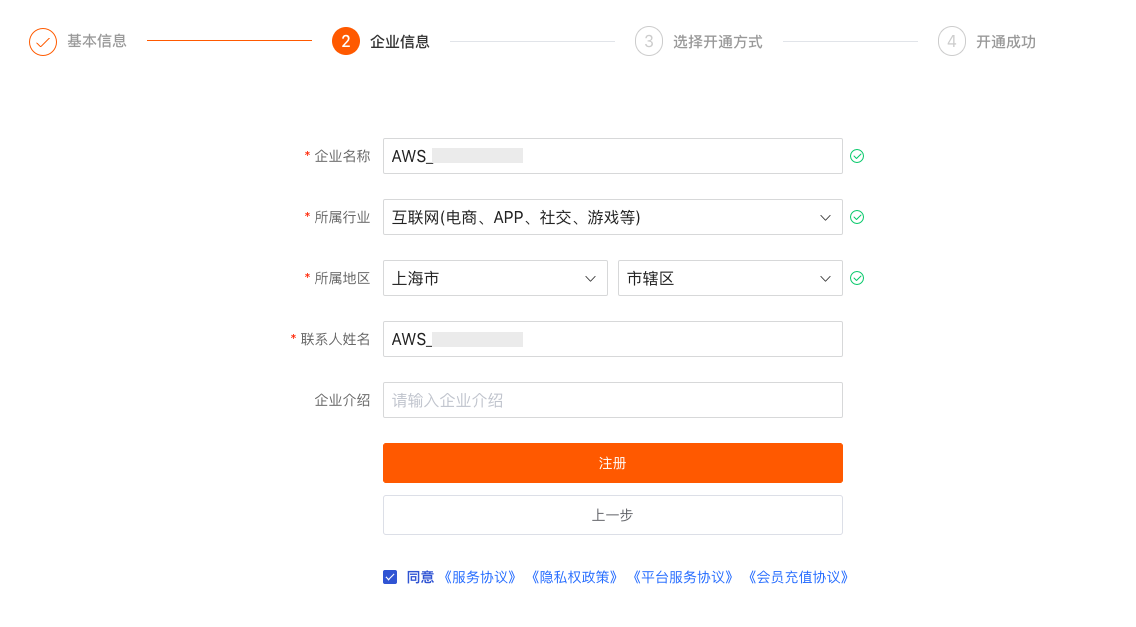Viewport: 1136px width, 627px height.
Task: Click the completed checkmark icon for 基本信息 step
Action: point(43,42)
